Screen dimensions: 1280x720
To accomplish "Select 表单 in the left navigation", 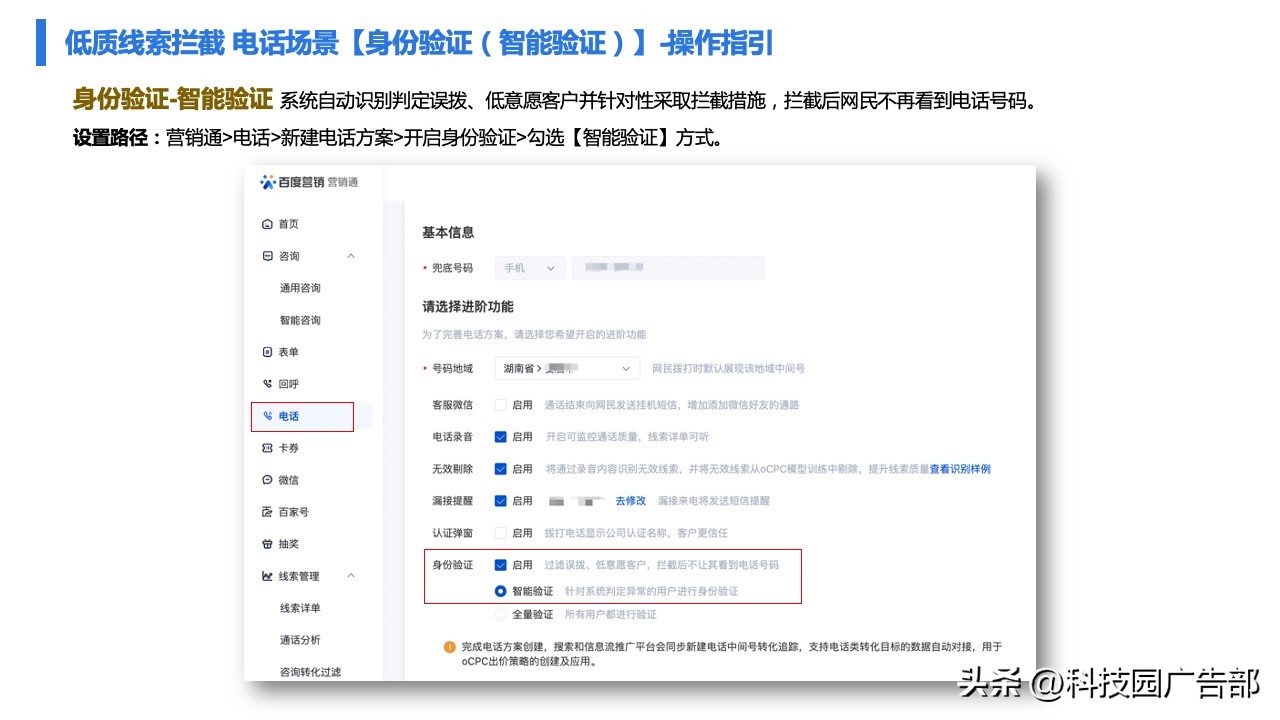I will (289, 351).
